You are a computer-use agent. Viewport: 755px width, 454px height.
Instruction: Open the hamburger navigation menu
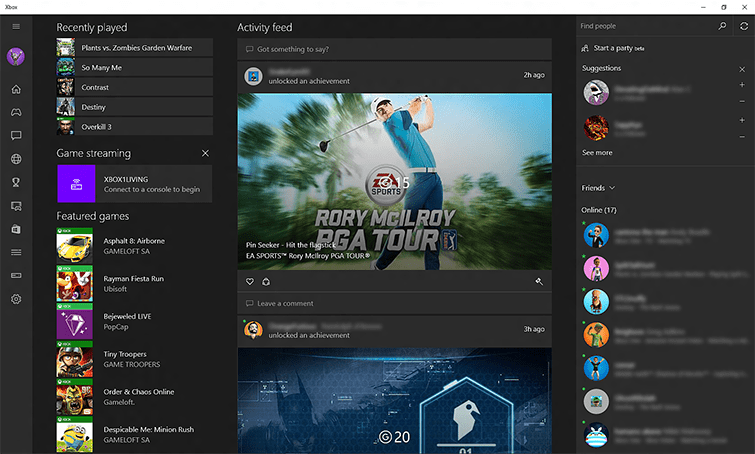coord(16,26)
